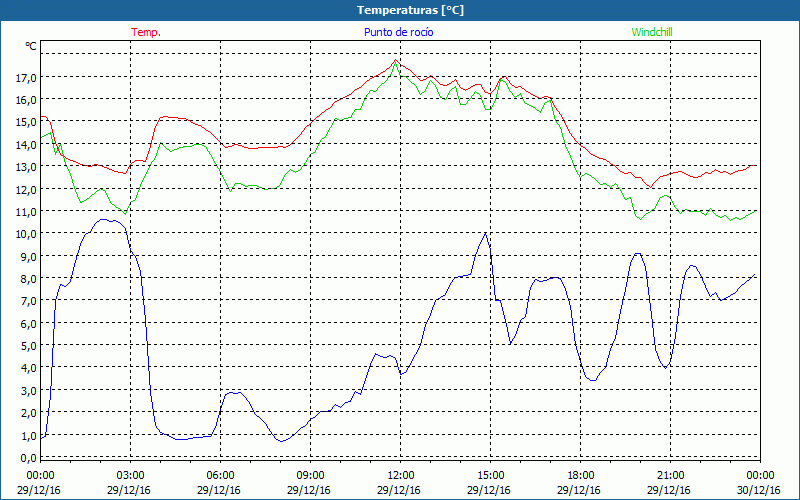Click the 03:00 time axis label
Screen dimensions: 800x500
point(131,476)
